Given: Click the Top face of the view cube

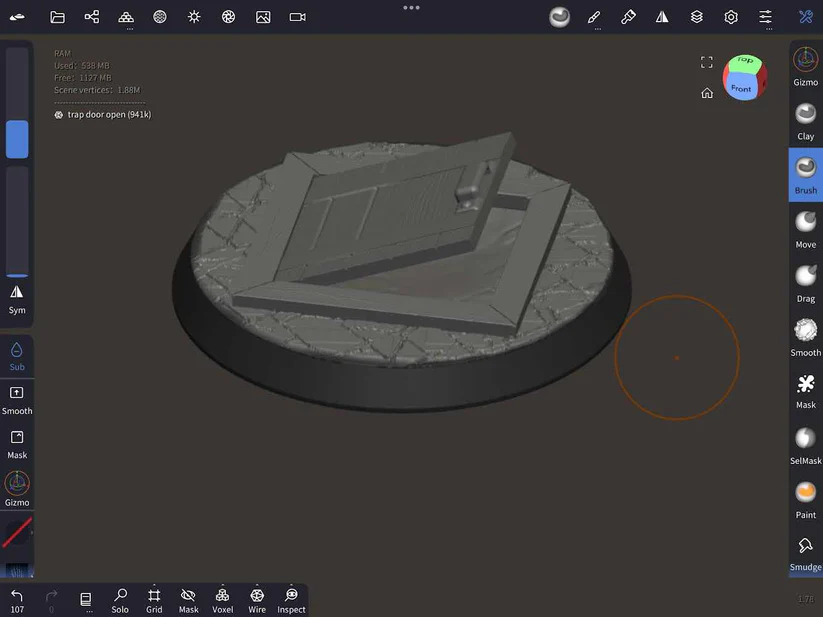Looking at the screenshot, I should point(745,61).
